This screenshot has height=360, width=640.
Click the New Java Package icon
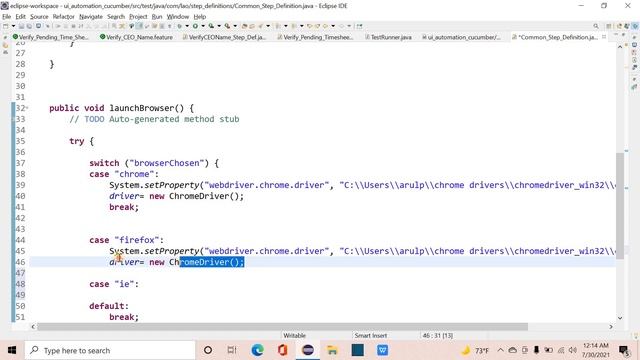pyautogui.click(x=244, y=26)
